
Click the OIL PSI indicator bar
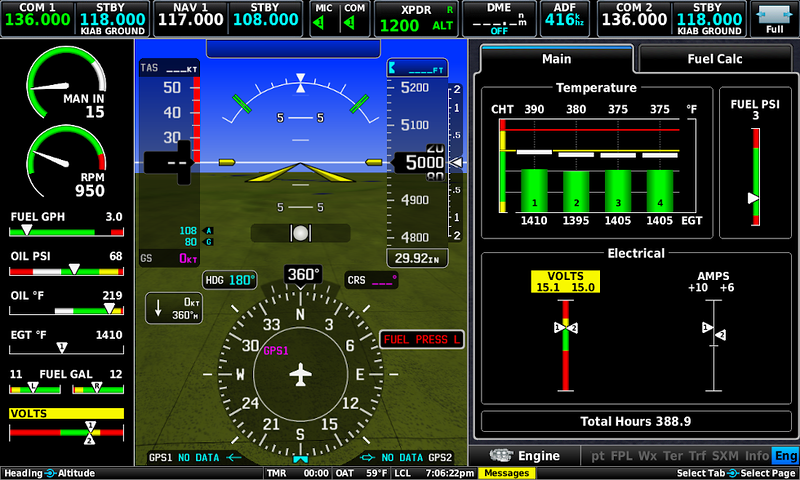(66, 270)
